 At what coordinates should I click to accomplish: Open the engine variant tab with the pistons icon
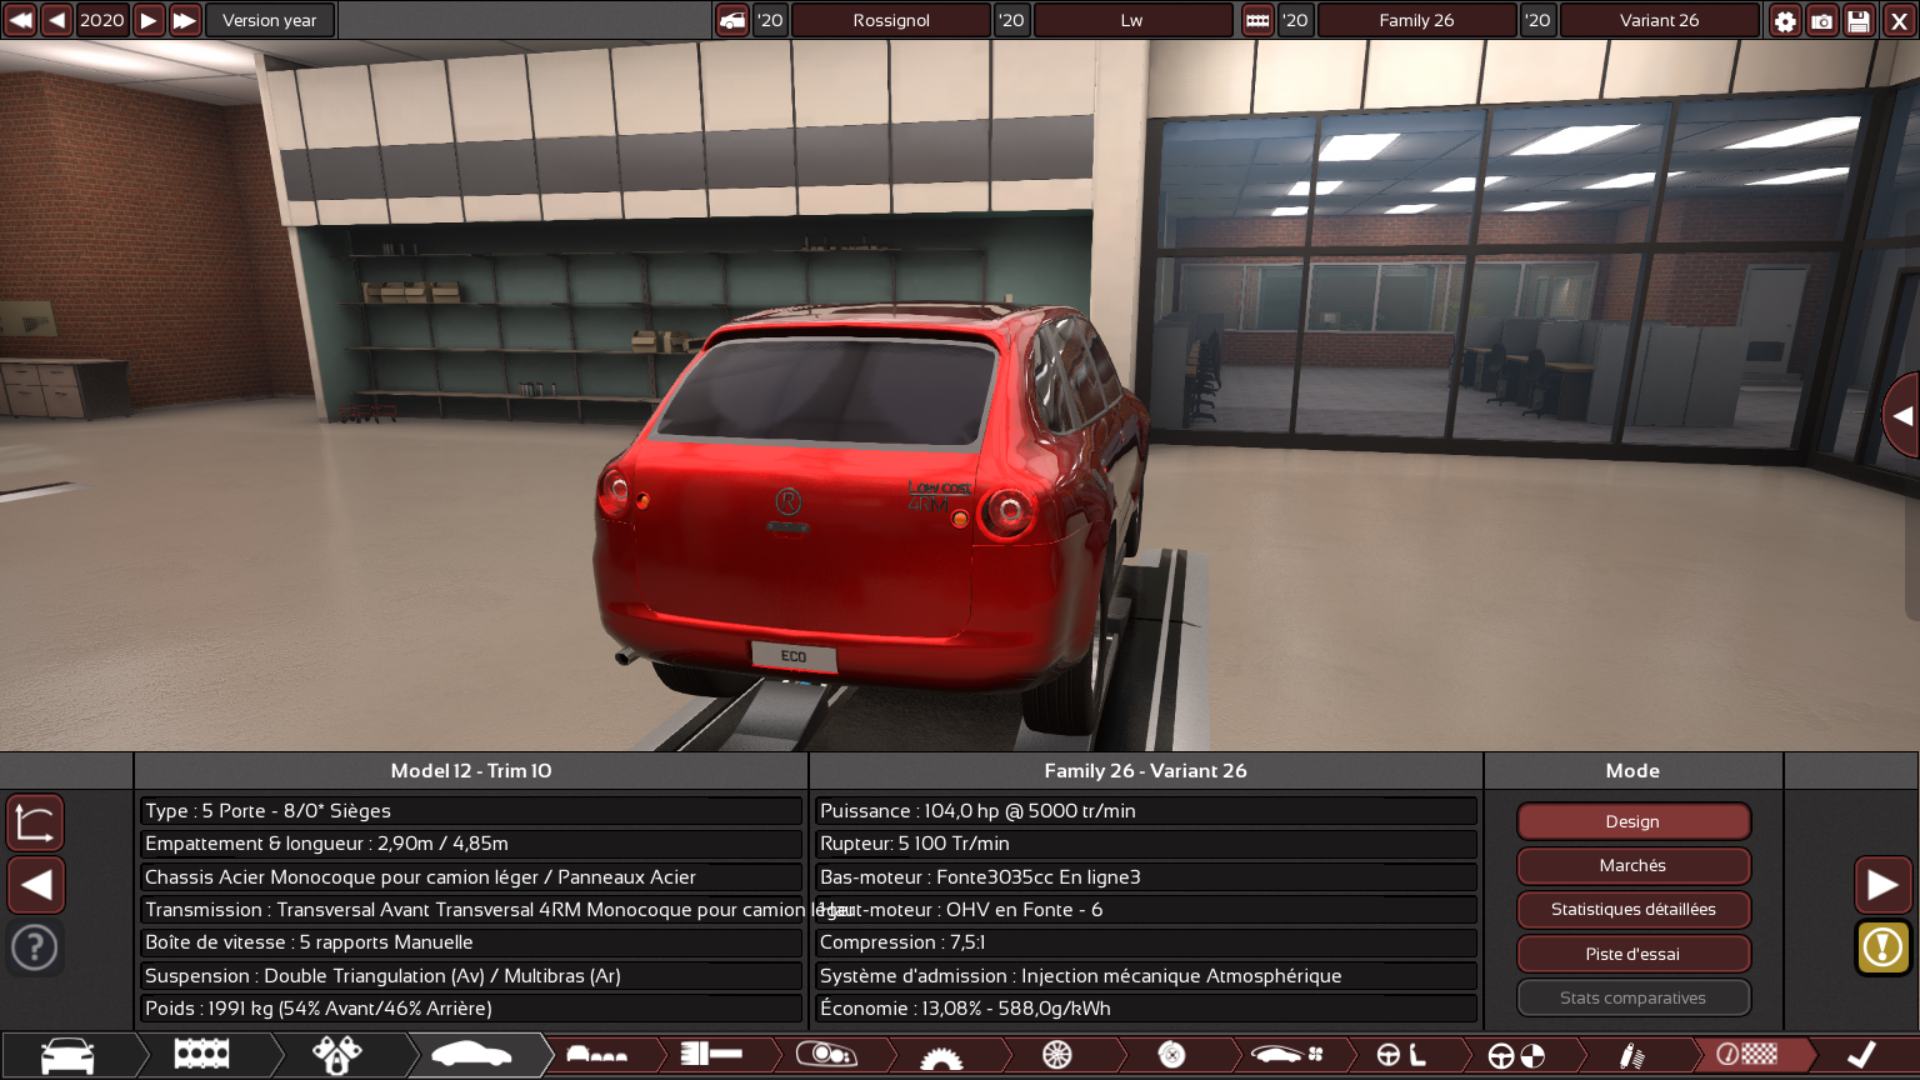337,1055
